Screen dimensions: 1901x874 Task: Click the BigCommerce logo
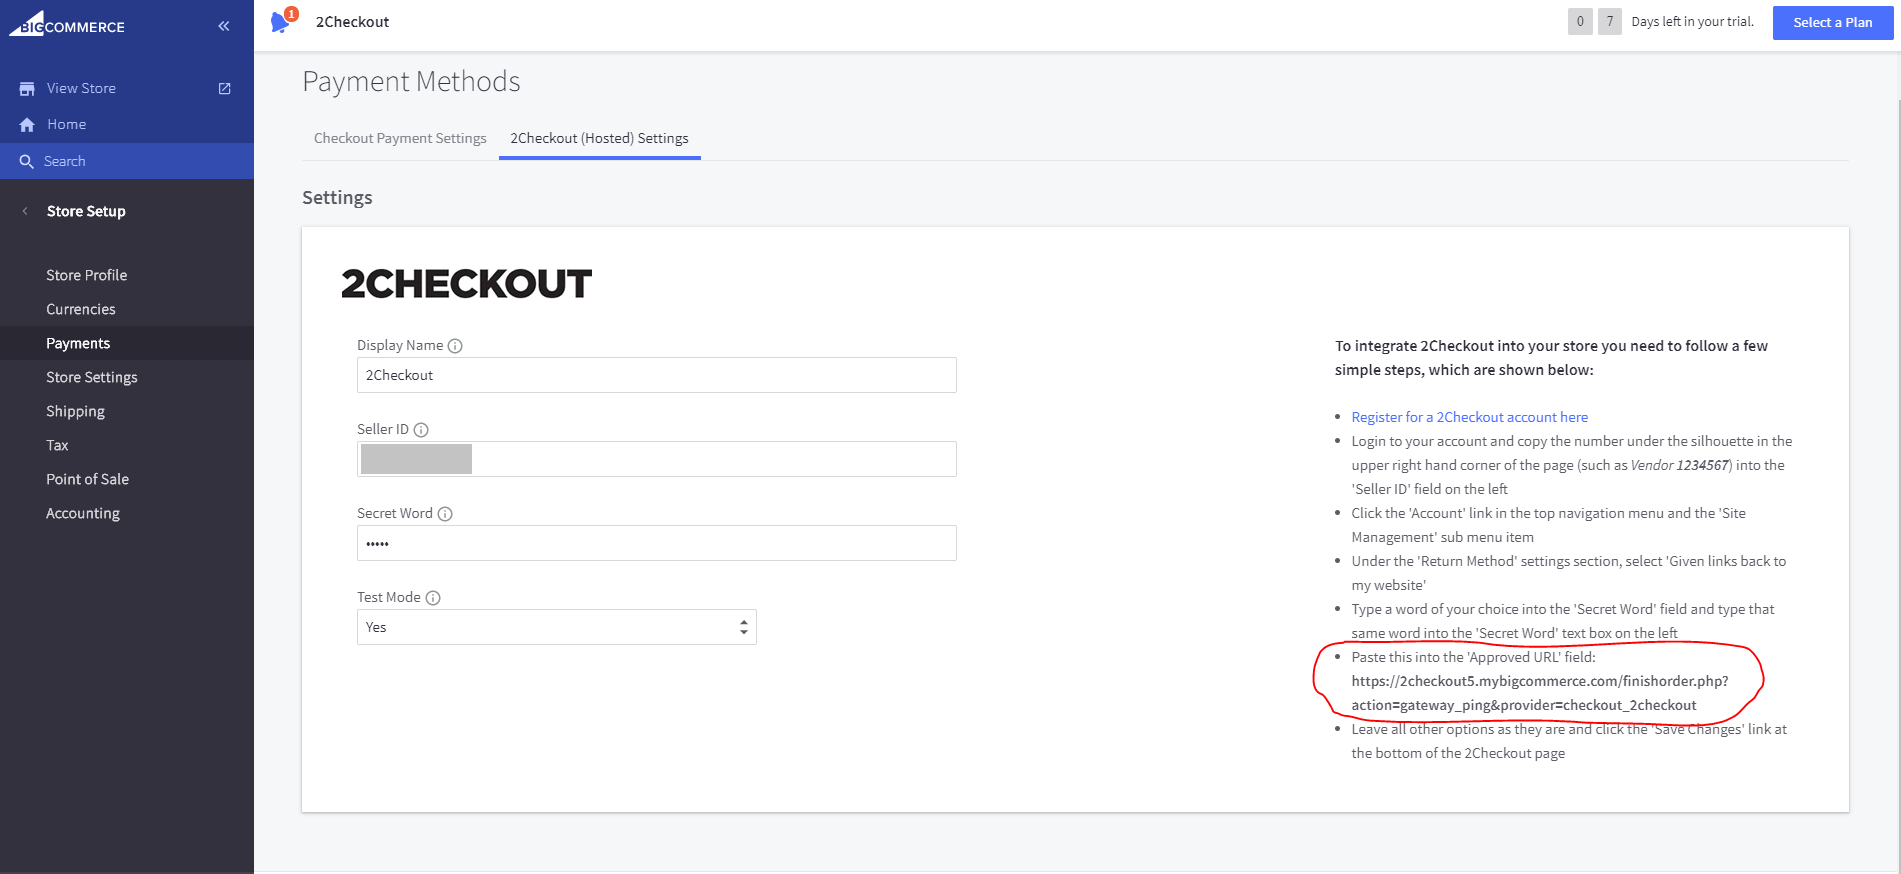[67, 24]
